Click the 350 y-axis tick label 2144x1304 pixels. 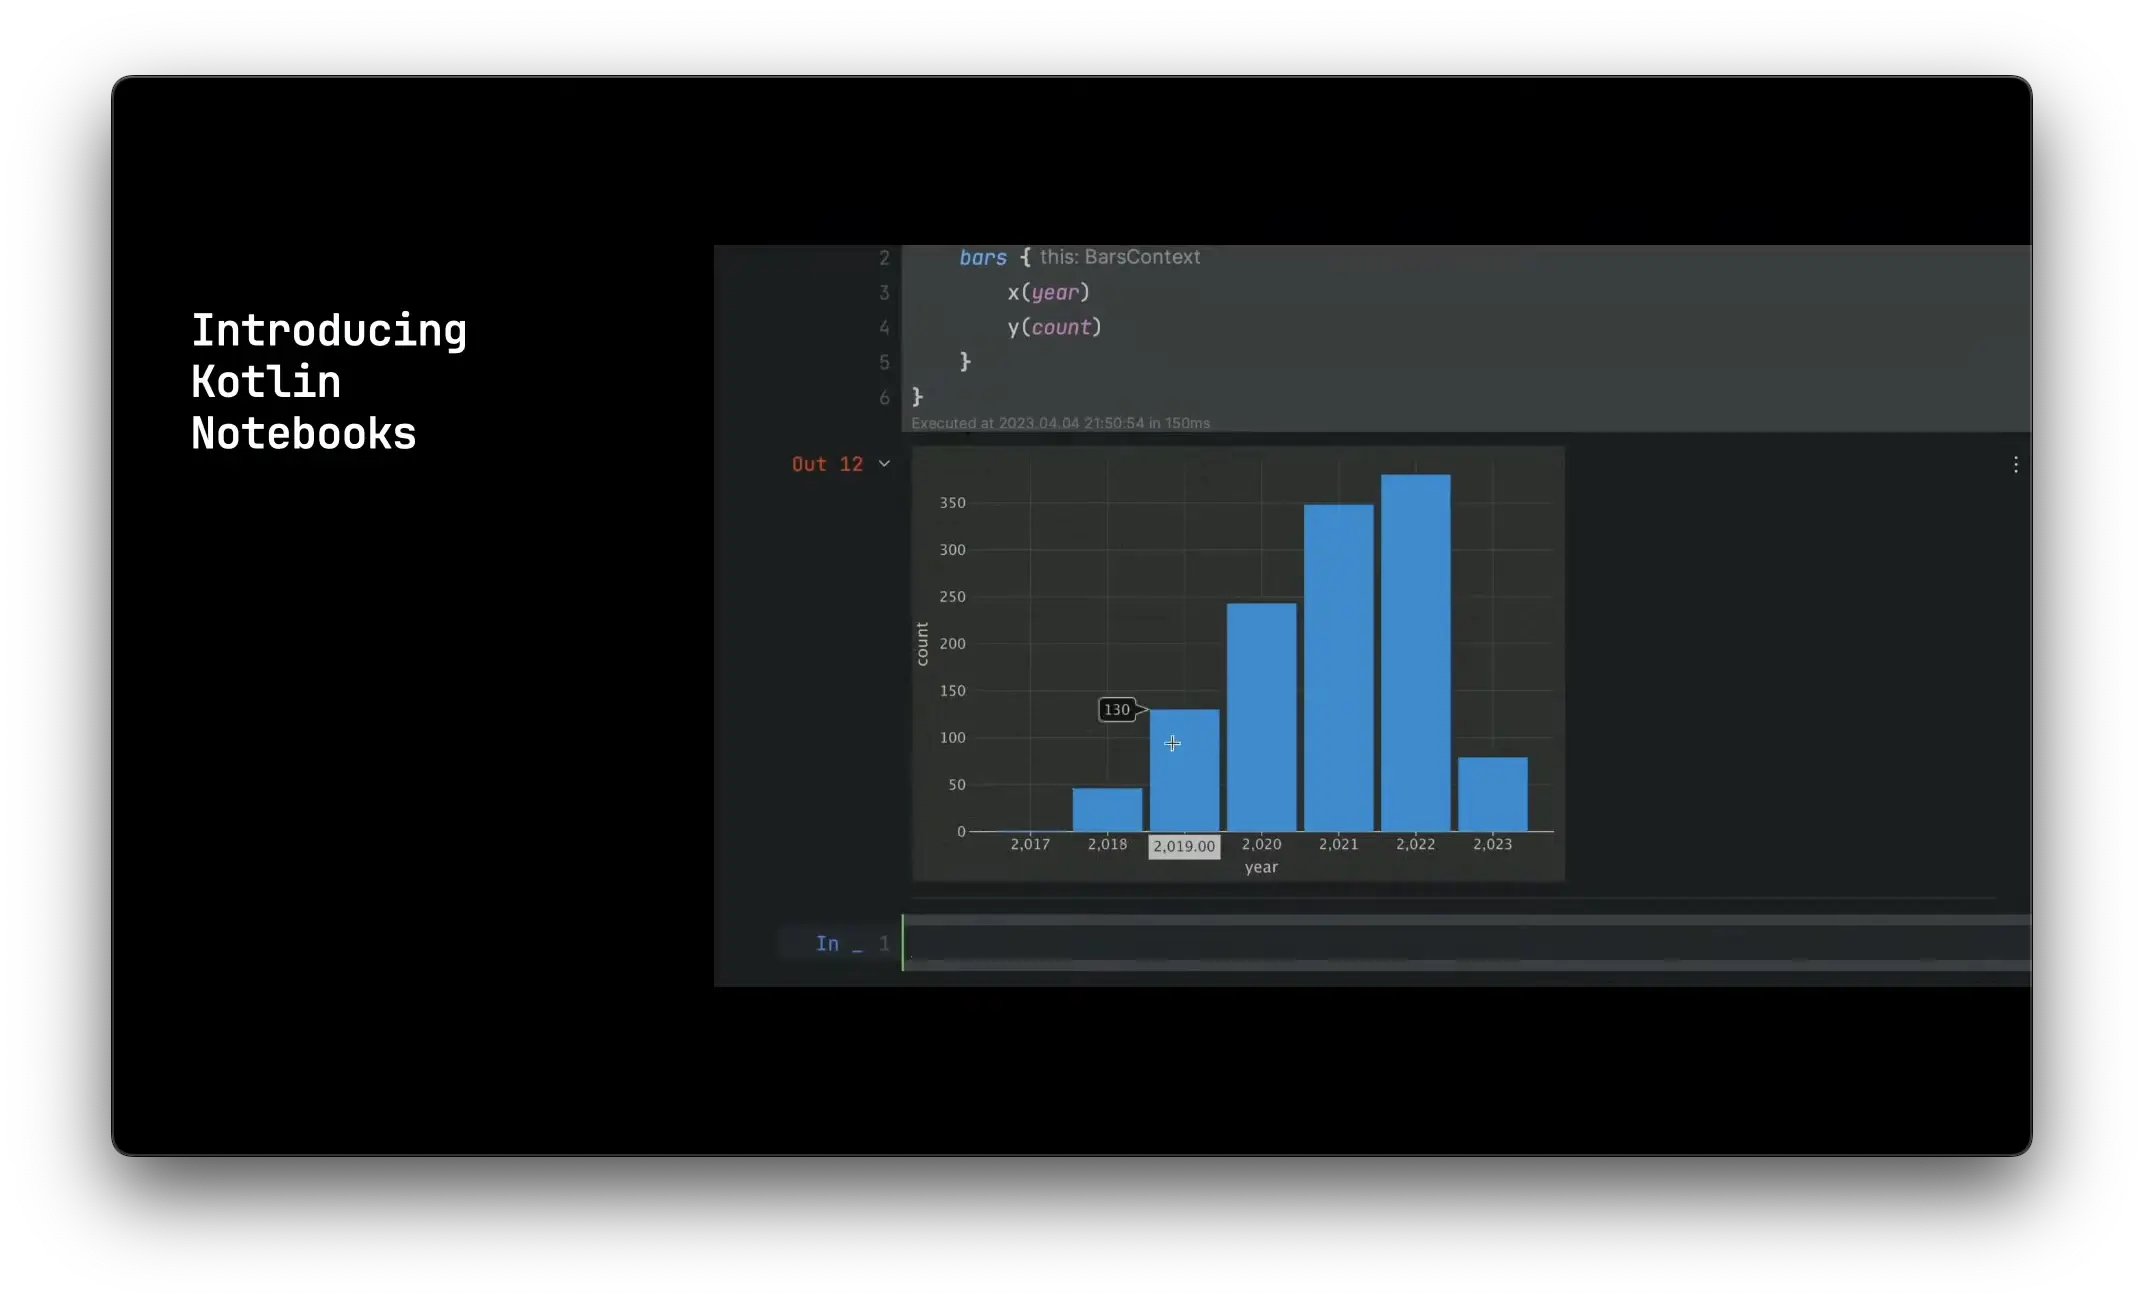point(953,503)
